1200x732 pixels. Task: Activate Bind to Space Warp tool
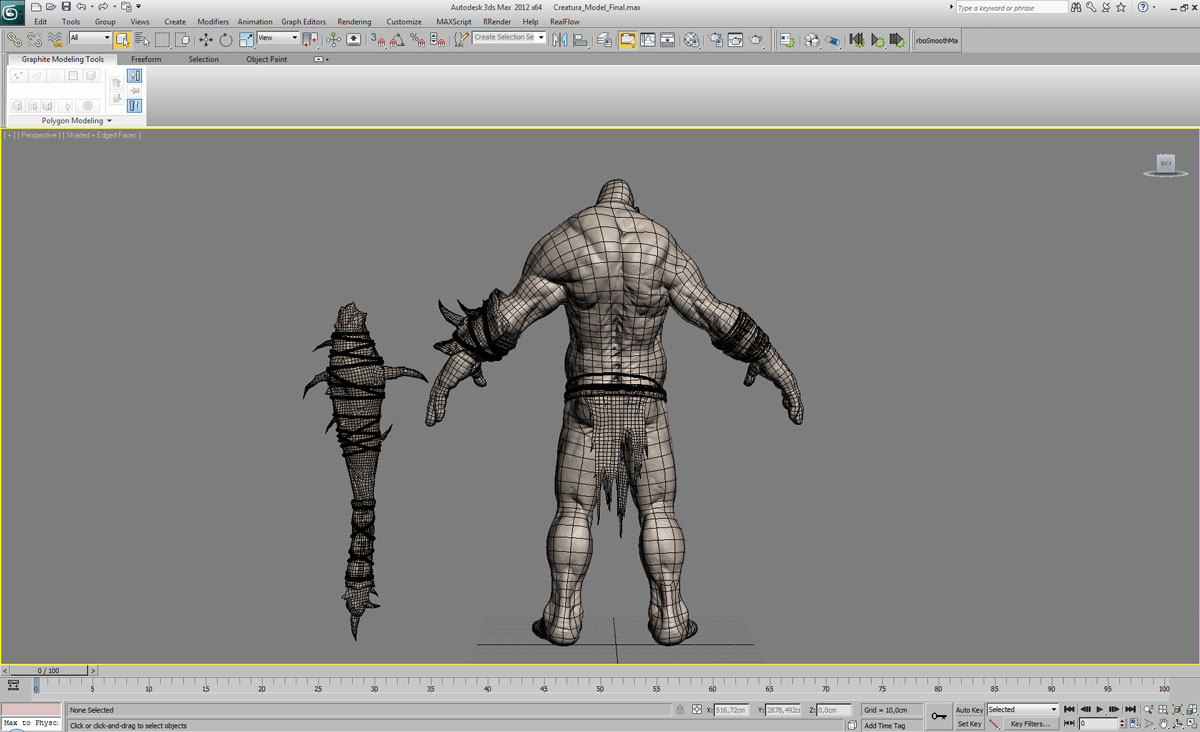[55, 40]
